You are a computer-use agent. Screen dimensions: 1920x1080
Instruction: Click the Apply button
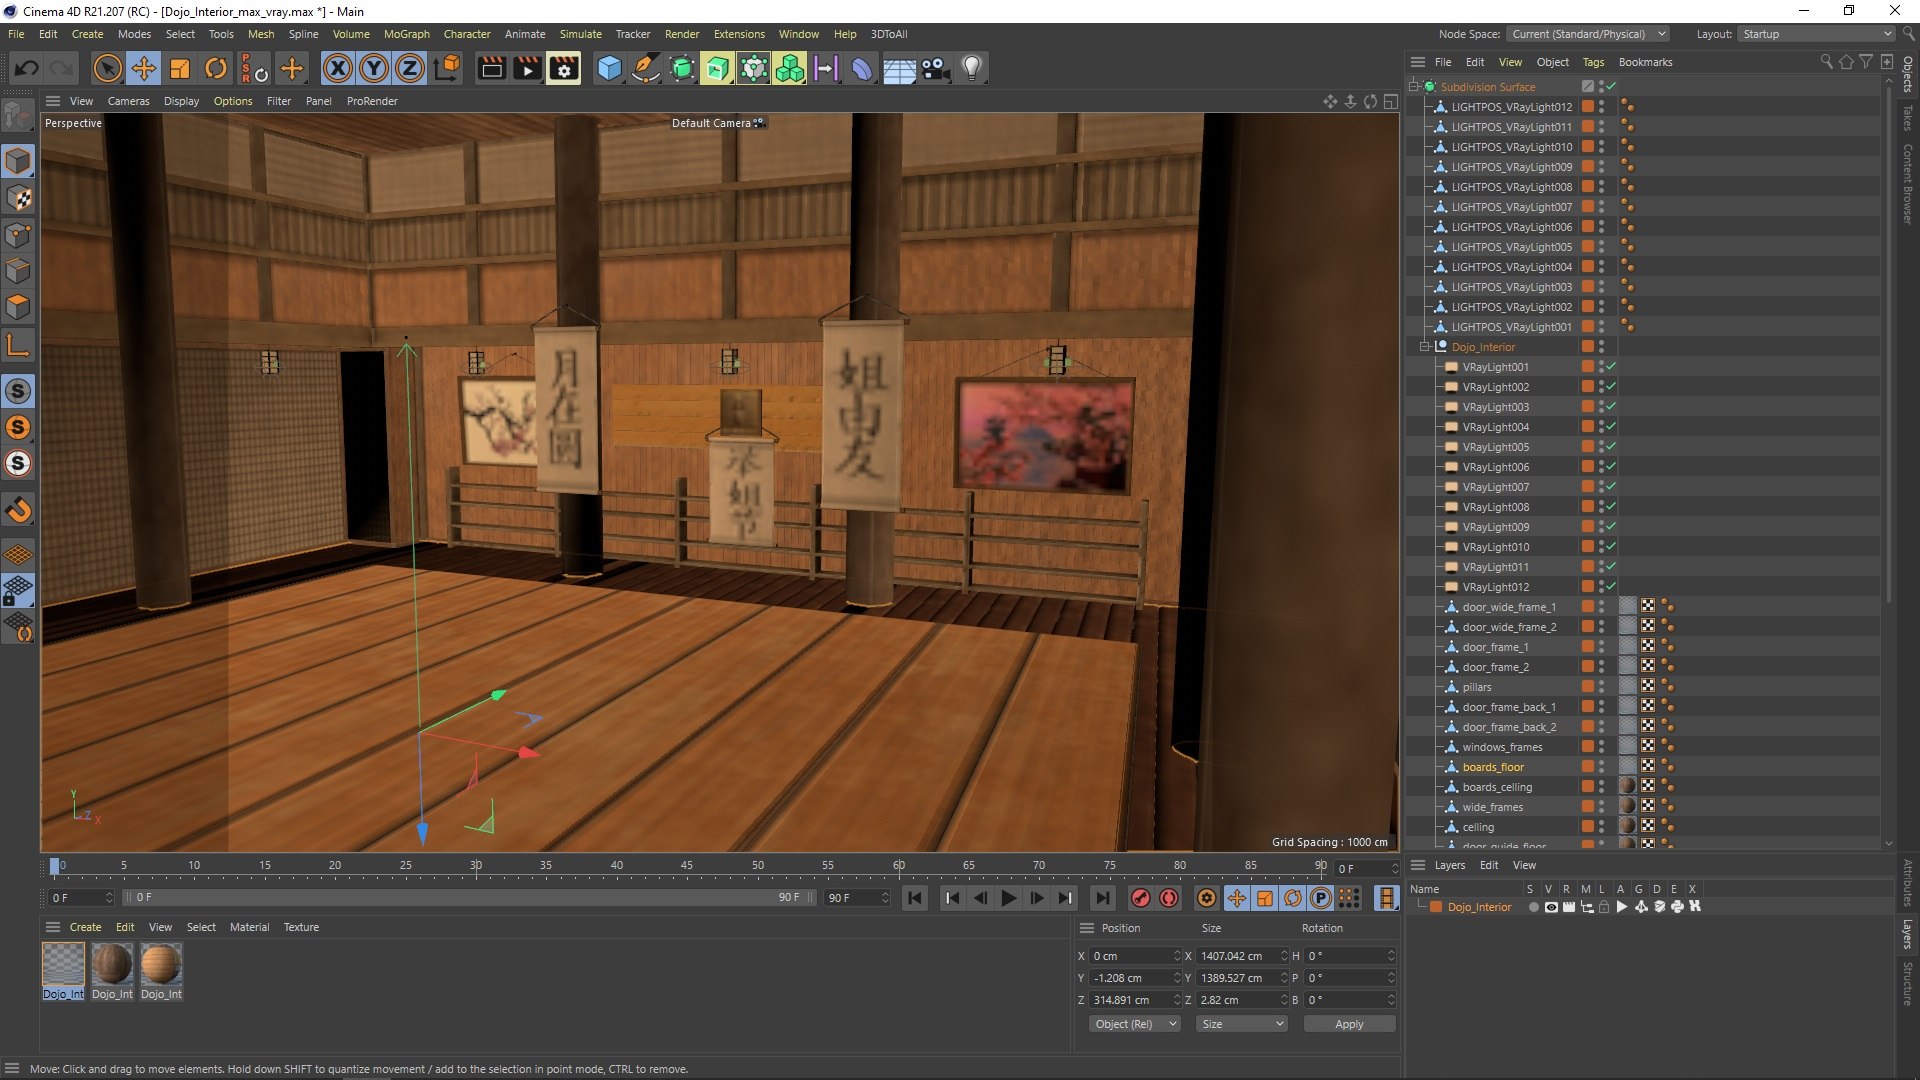[1349, 1024]
